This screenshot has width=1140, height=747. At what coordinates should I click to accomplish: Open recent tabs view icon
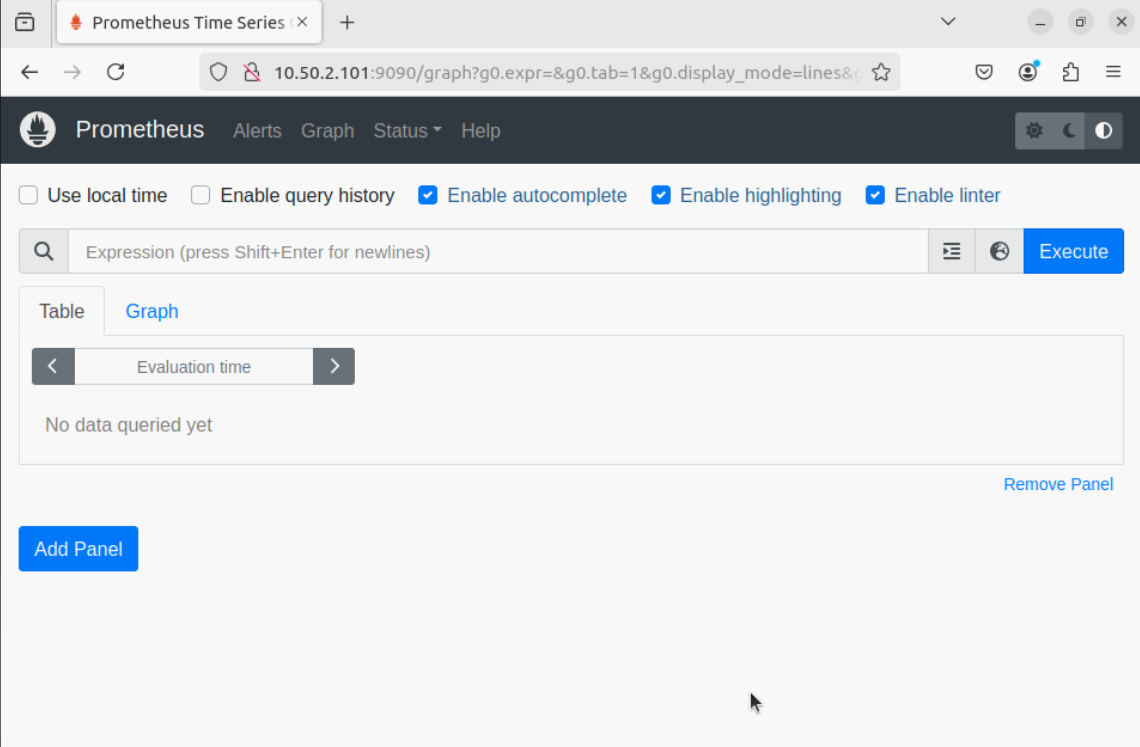[25, 22]
